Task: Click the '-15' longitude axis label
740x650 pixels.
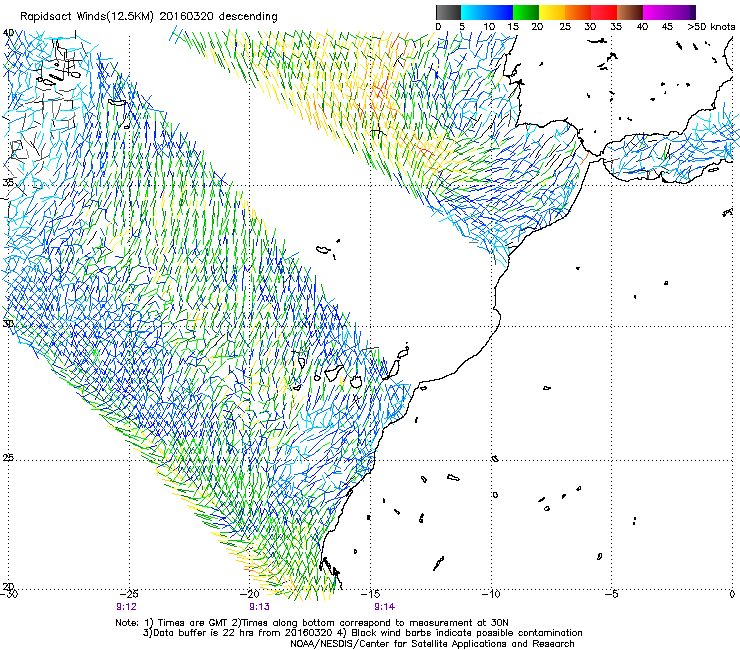Action: [370, 594]
